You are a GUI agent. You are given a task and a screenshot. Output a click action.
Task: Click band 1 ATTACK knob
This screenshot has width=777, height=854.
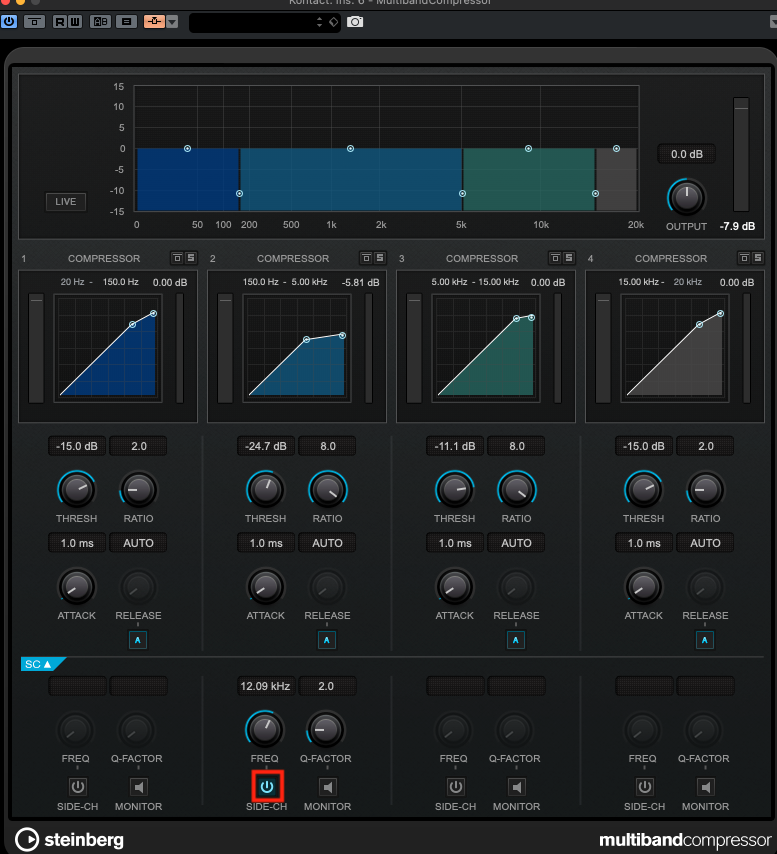[x=77, y=587]
